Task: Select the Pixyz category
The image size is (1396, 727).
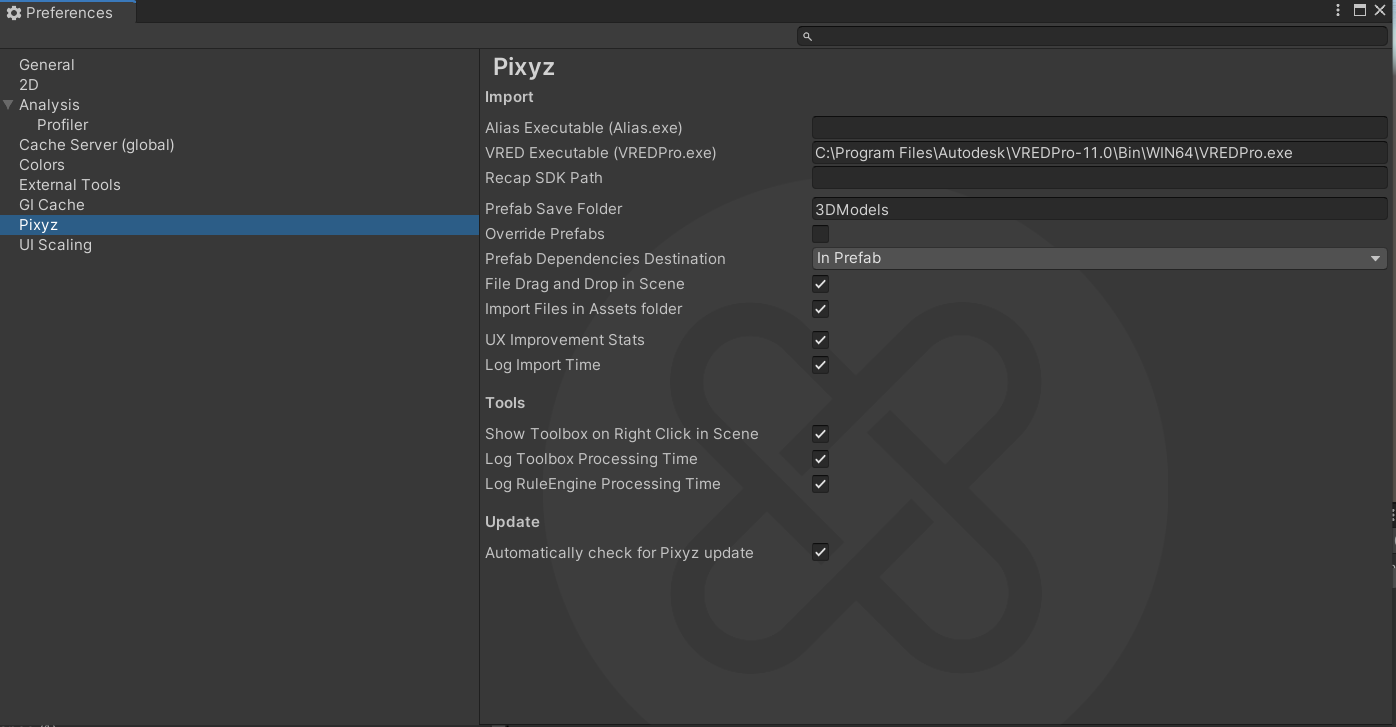Action: pos(239,225)
